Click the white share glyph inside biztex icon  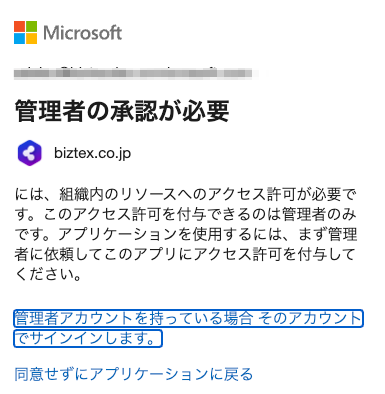(x=29, y=153)
